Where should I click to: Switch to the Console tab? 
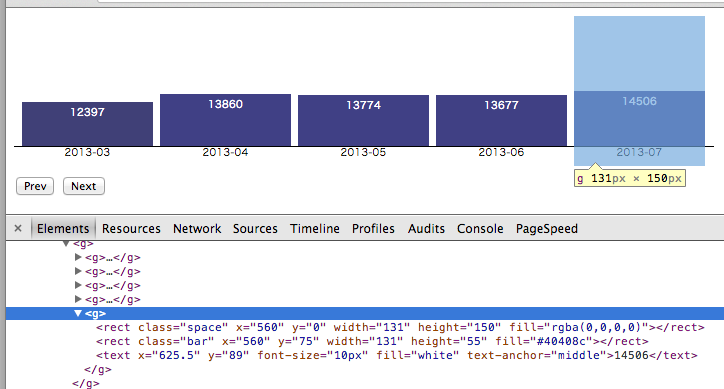480,229
